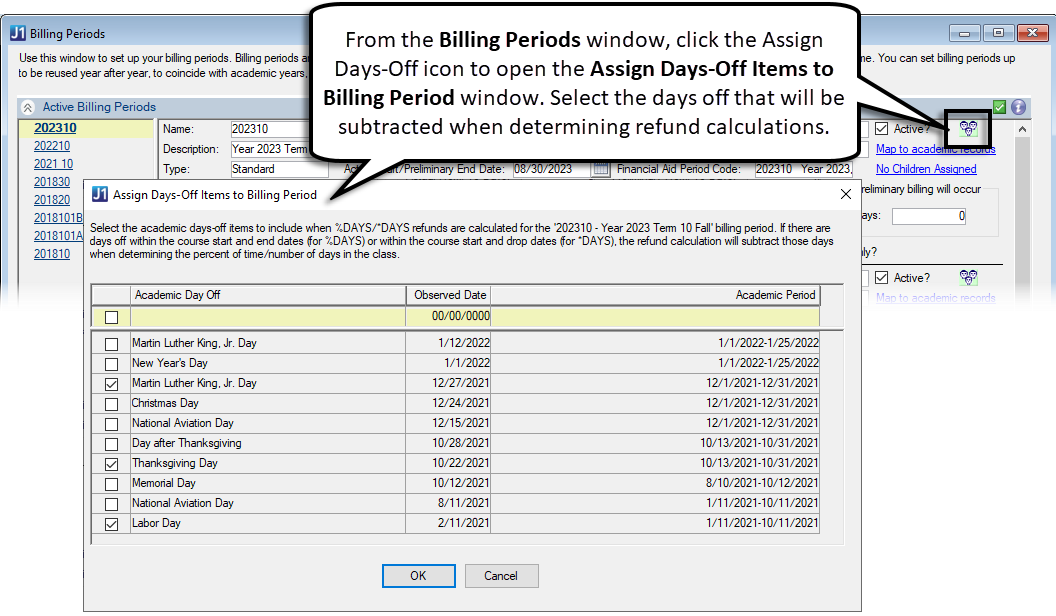Toggle the second Active? checkbox

pos(882,277)
